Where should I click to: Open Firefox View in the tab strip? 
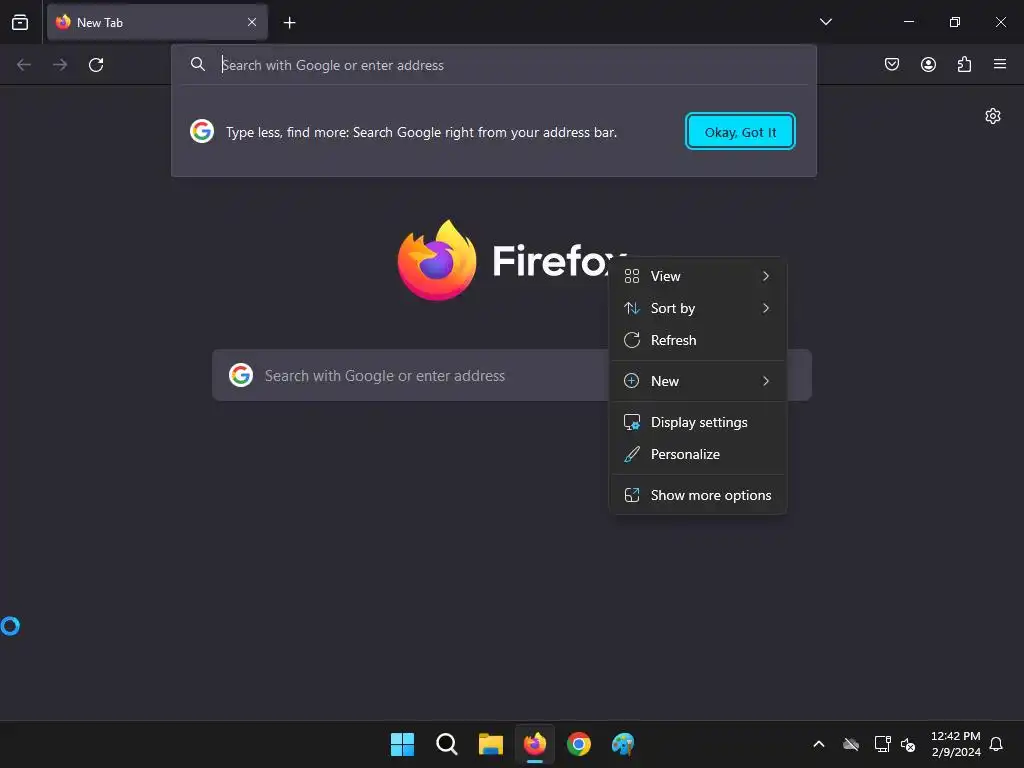coord(20,22)
